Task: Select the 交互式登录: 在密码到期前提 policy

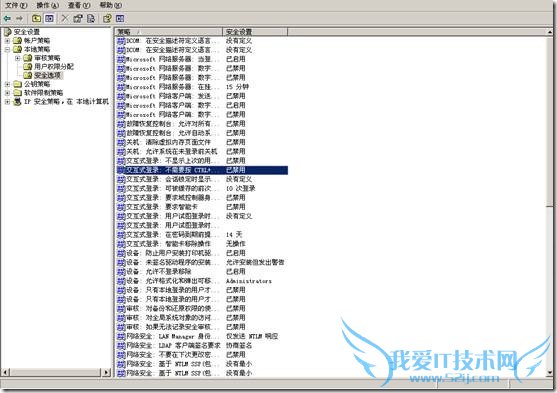Action: pyautogui.click(x=169, y=235)
